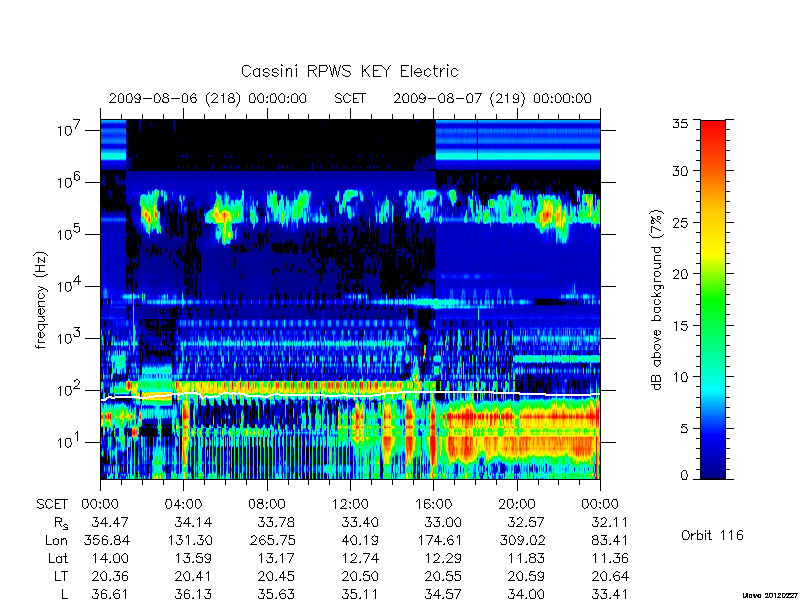Click the 10^7 frequency tick label
Viewport: 800px width, 600px height.
68,129
